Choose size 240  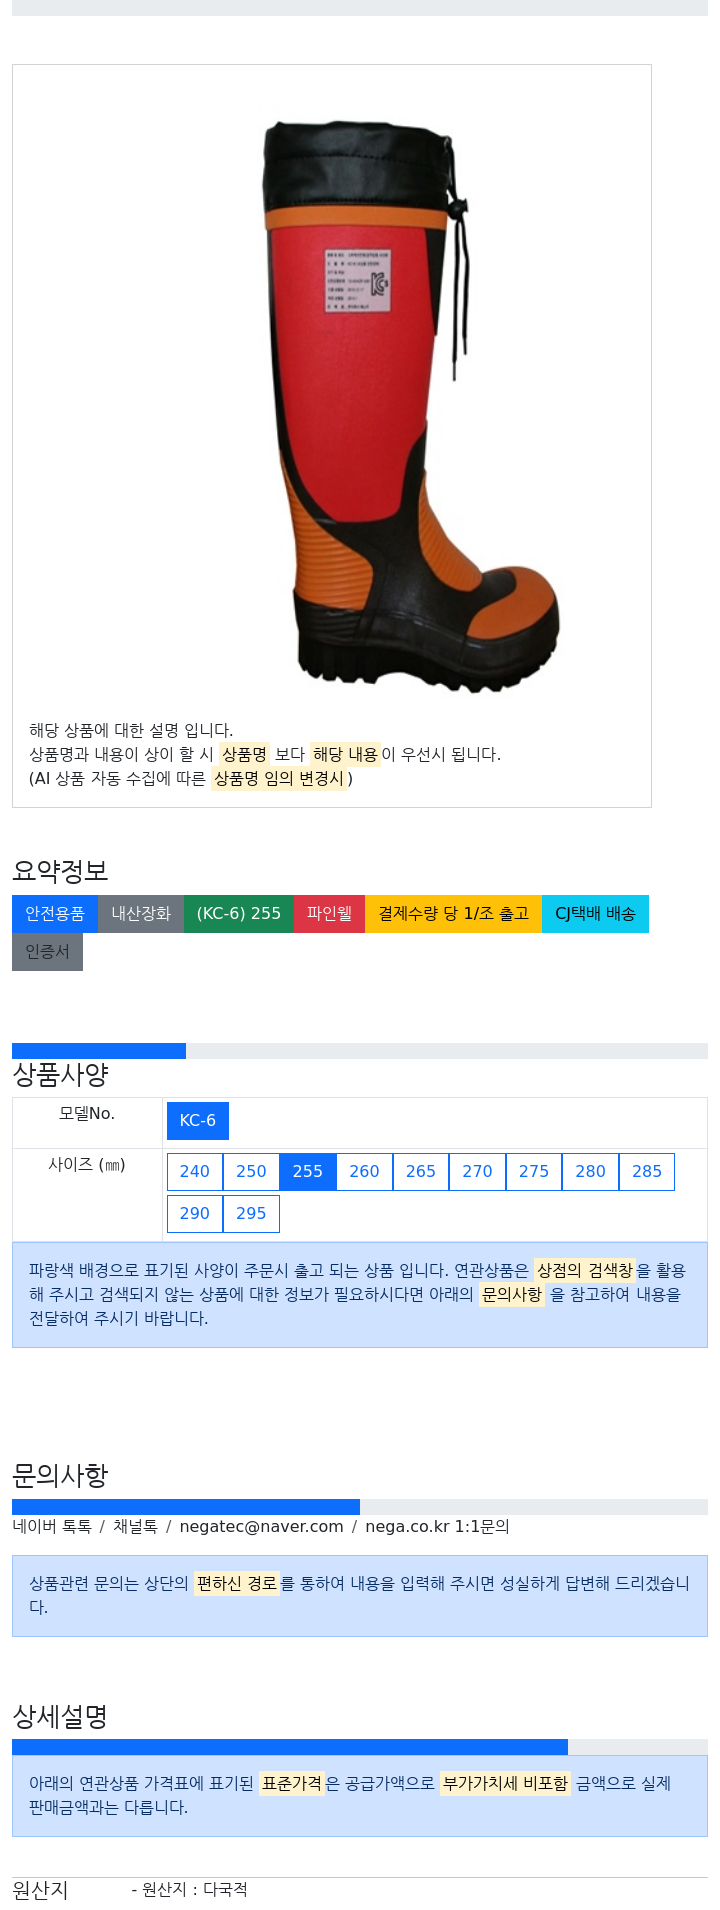click(195, 1172)
